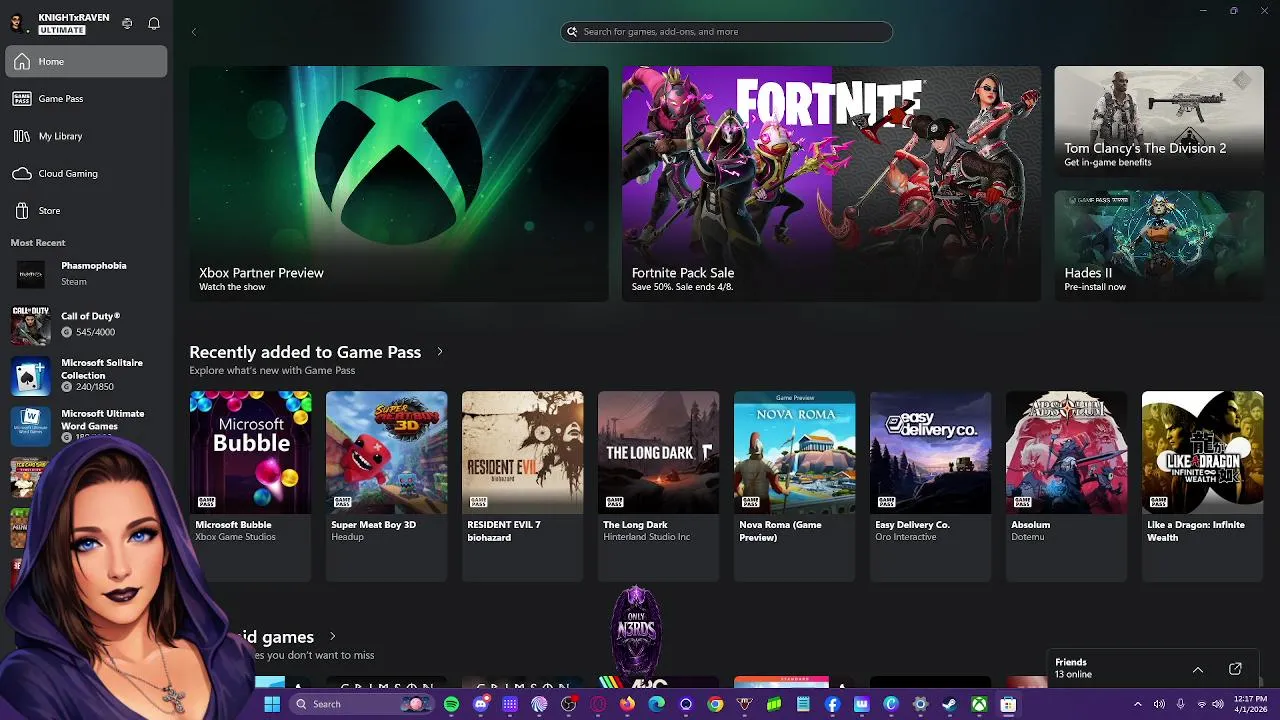
Task: Open Game Pass in the sidebar
Action: tap(86, 98)
